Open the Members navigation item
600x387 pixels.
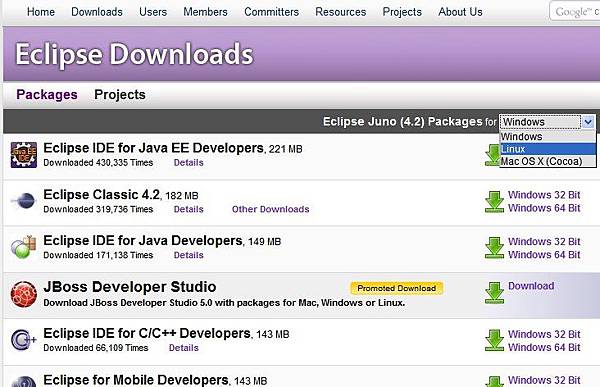click(x=205, y=12)
